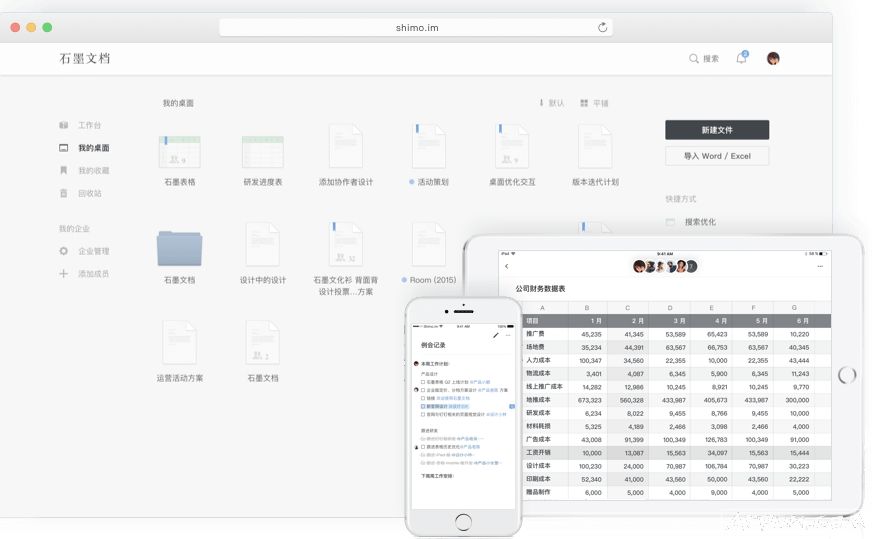Select the cell with value 300,000

795,400
